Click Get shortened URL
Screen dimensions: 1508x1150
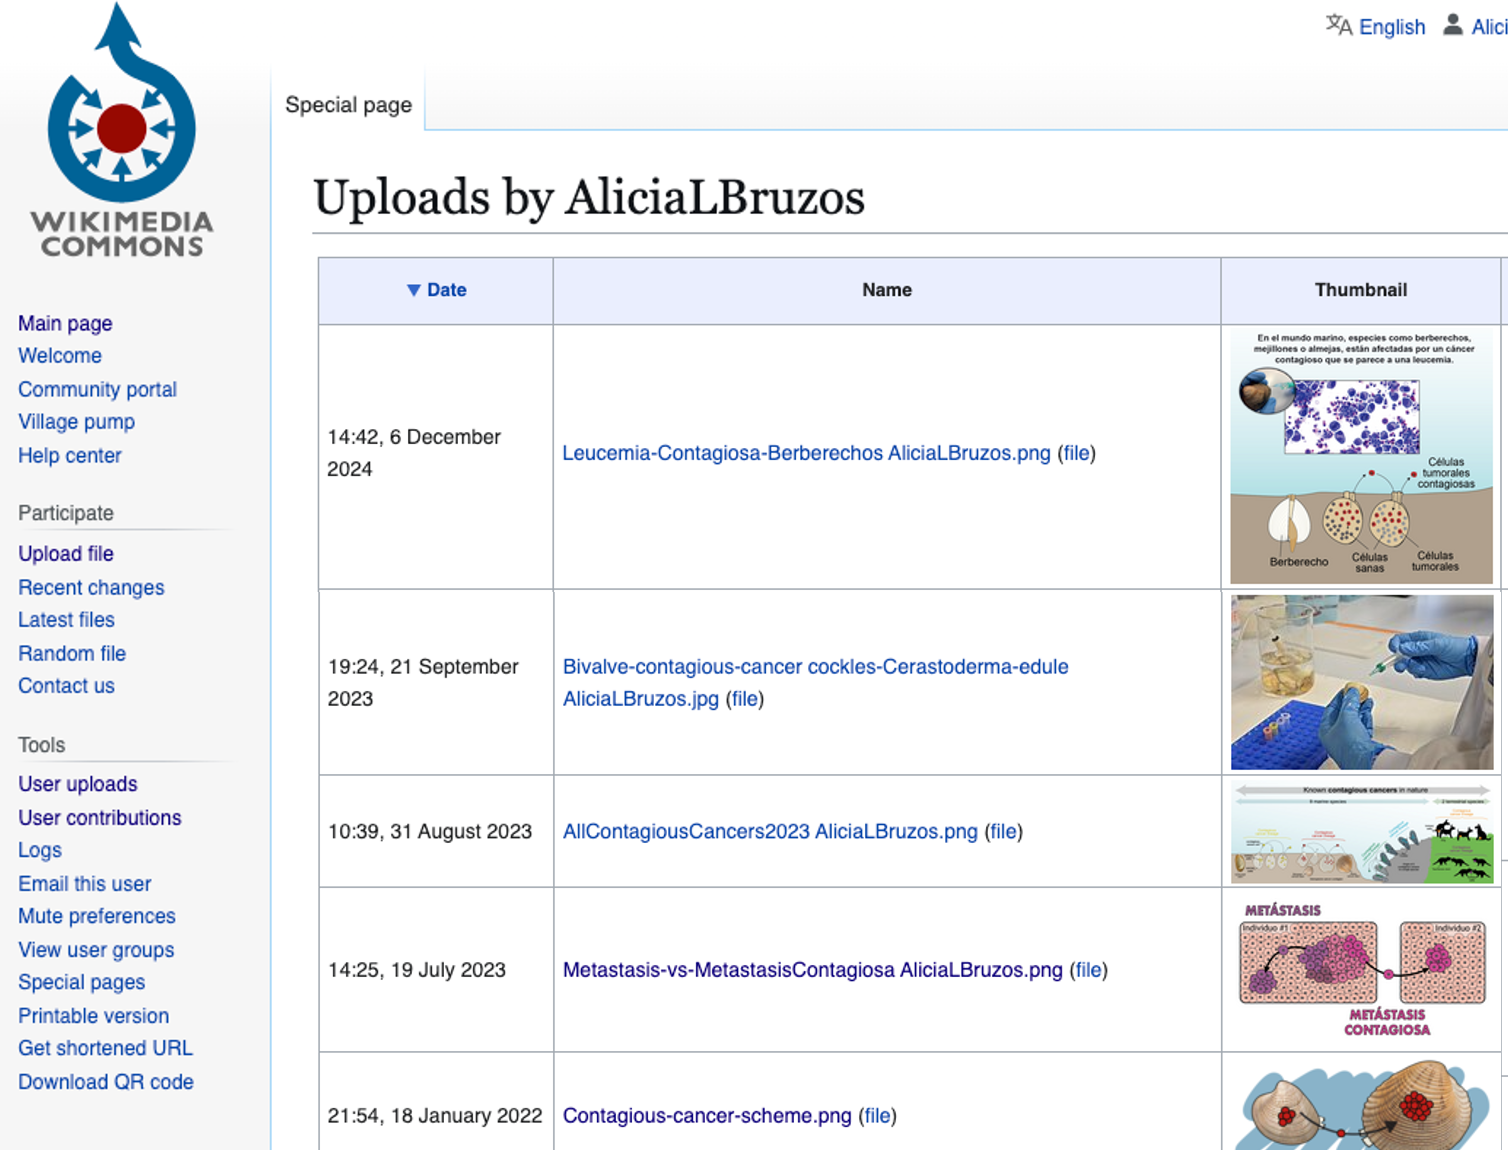click(x=105, y=1048)
